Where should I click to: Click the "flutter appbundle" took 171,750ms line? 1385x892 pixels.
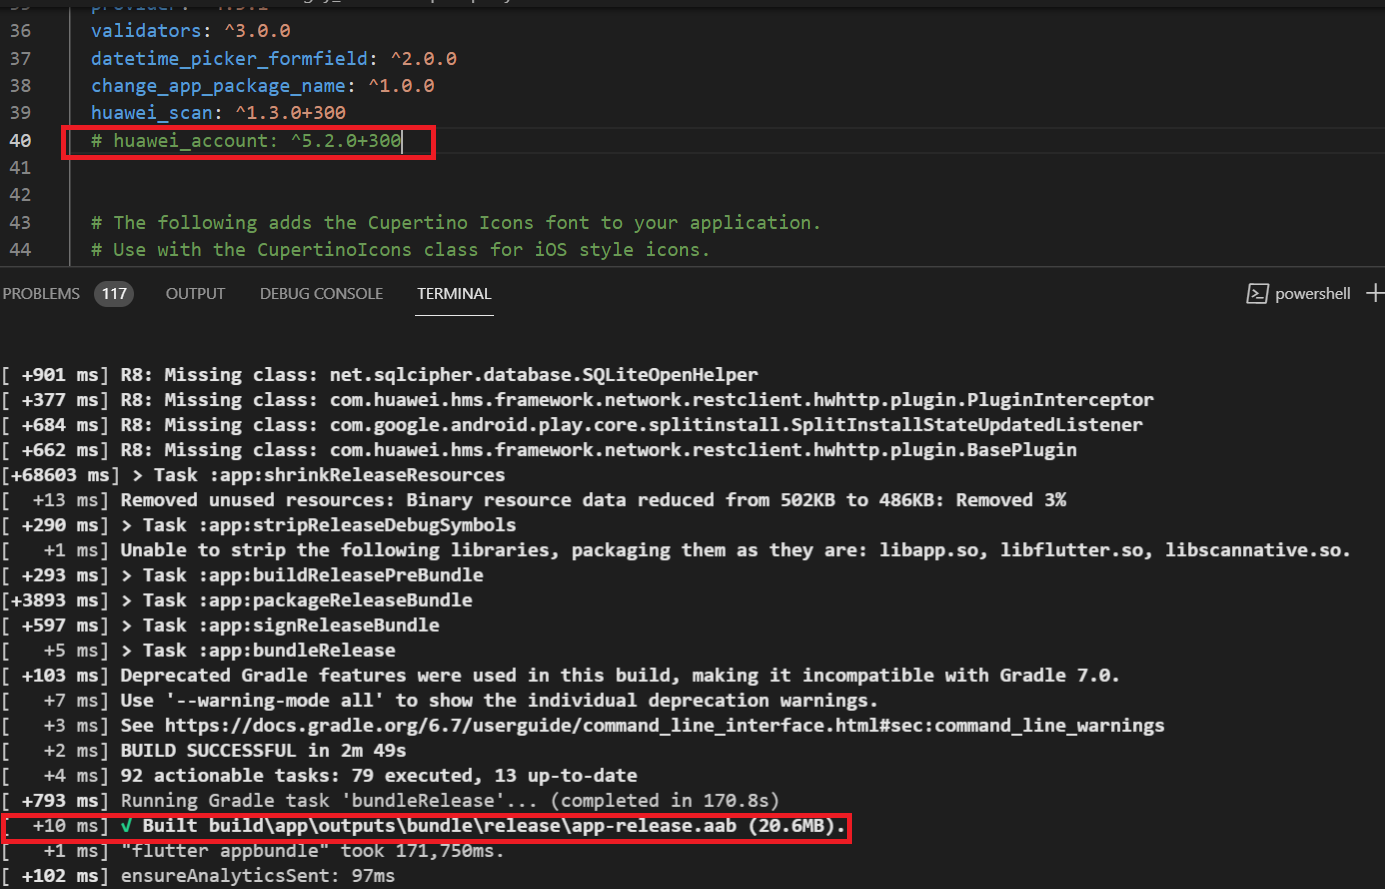point(253,851)
